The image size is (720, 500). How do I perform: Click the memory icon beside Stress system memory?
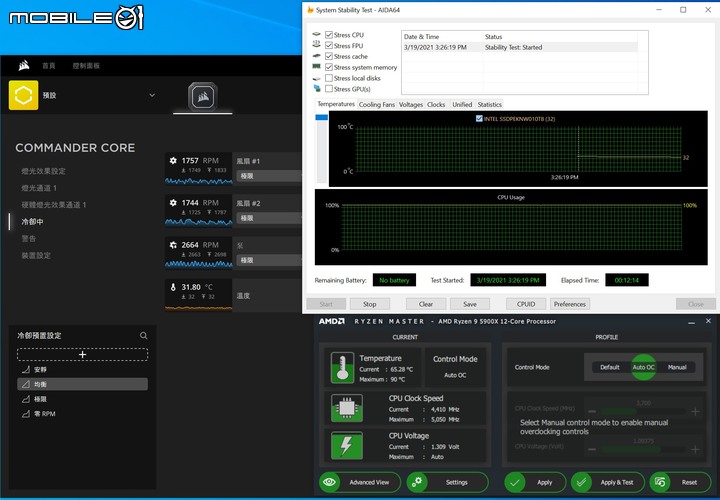(317, 67)
